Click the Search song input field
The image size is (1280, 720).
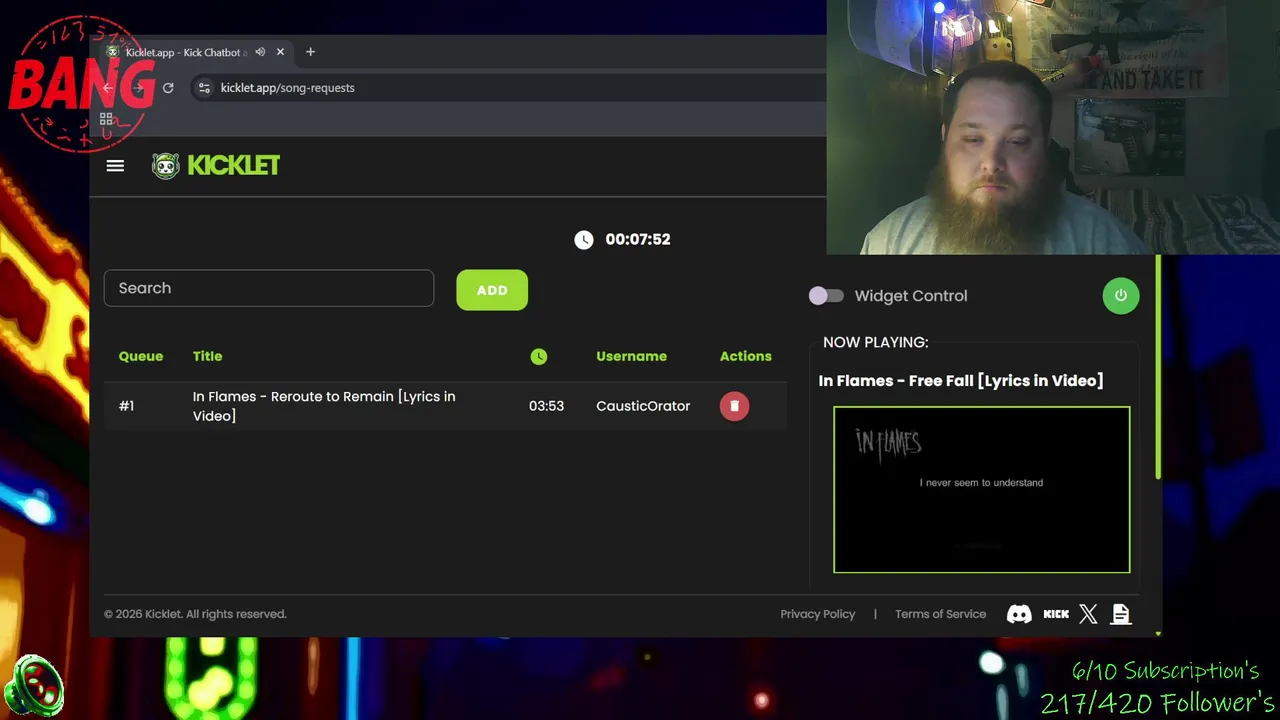pos(269,288)
